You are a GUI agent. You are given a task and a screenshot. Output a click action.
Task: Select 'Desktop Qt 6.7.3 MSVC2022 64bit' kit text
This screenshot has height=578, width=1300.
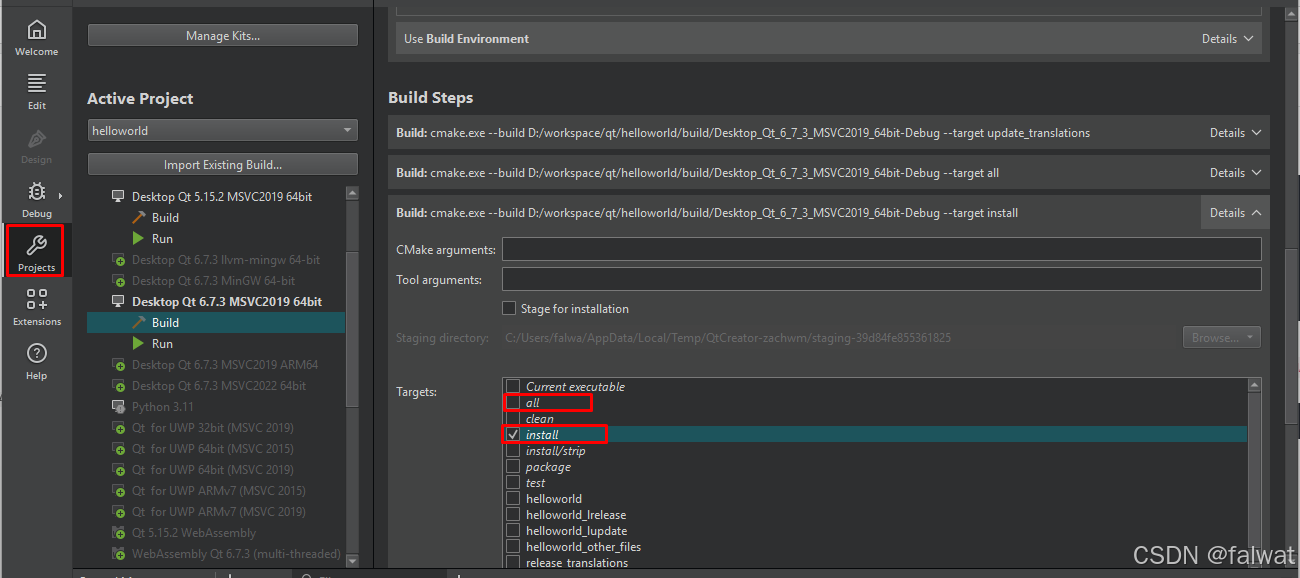[x=219, y=386]
